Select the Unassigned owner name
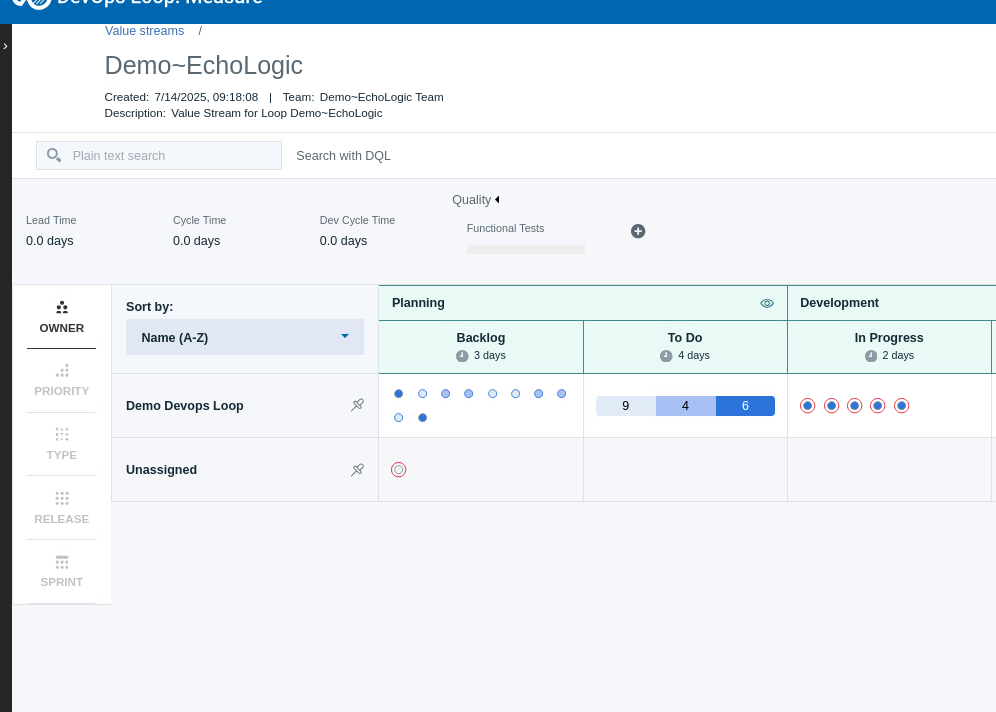 tap(161, 470)
